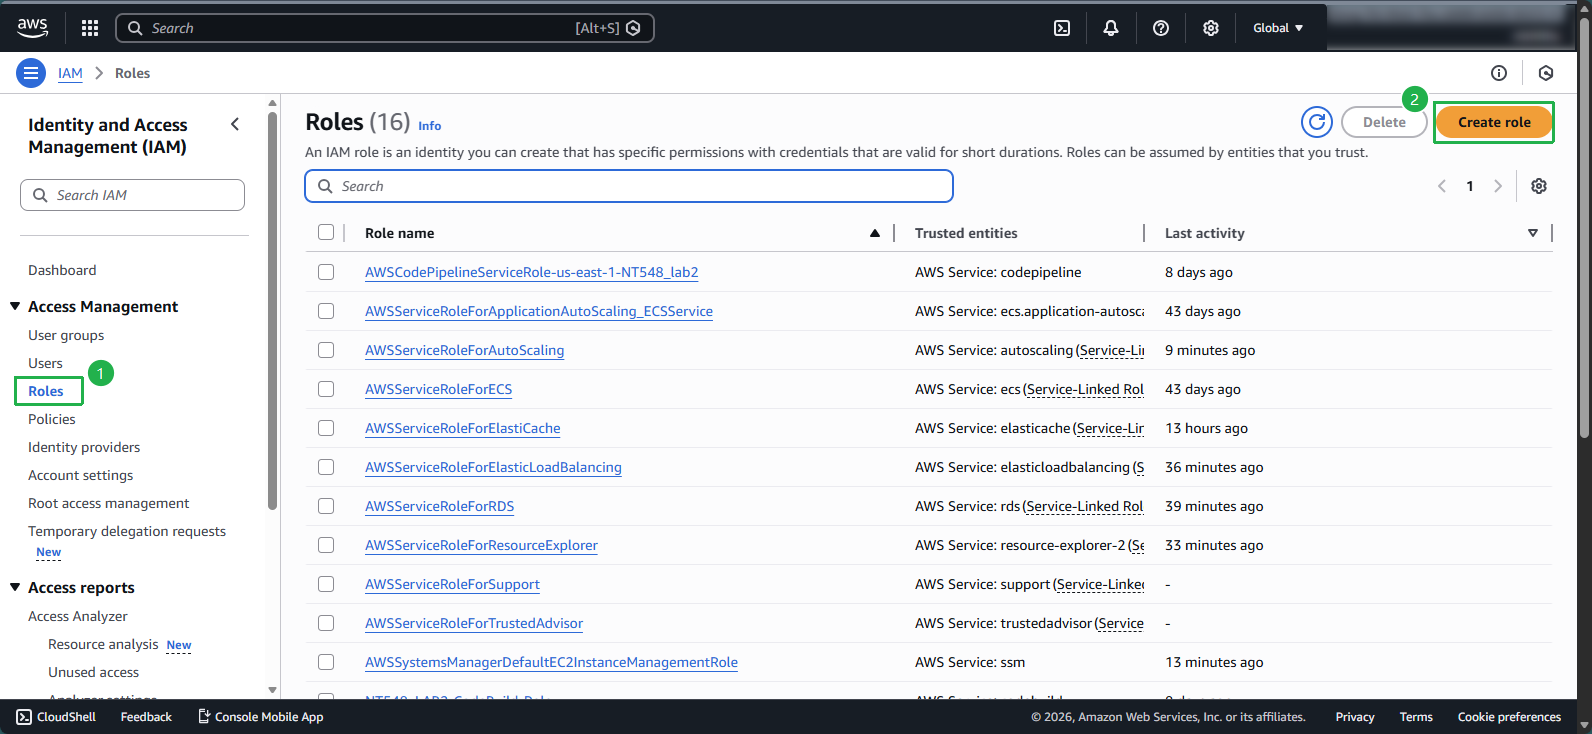Open Users in the sidebar
Screen dimensions: 1592x734
[x=45, y=363]
